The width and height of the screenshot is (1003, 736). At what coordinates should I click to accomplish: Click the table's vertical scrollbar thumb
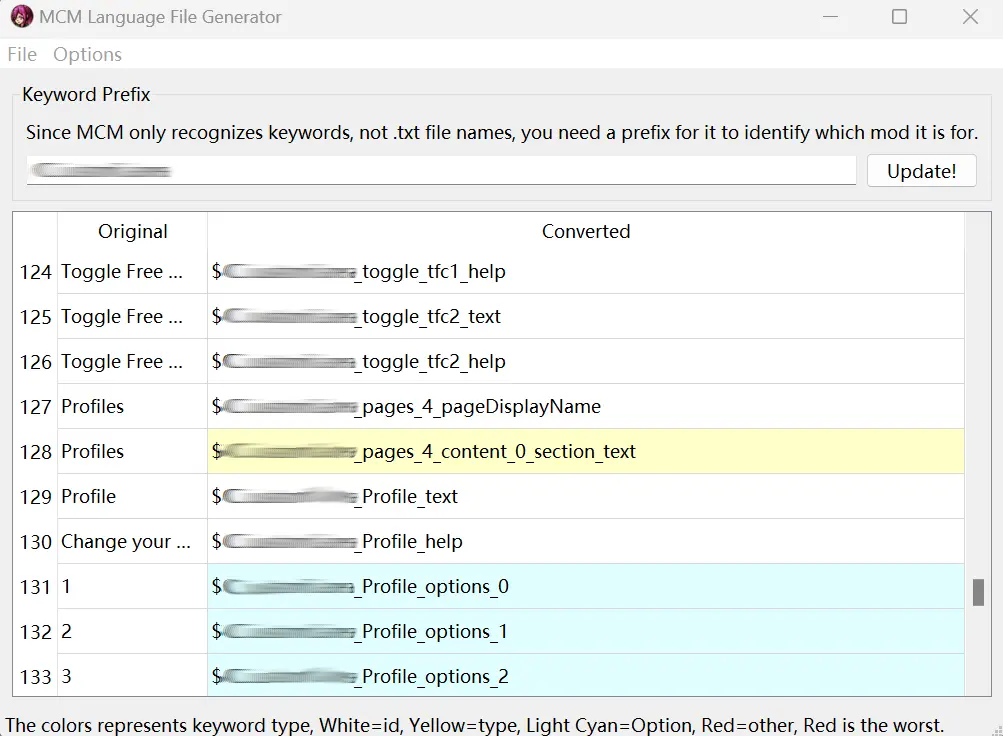coord(978,592)
